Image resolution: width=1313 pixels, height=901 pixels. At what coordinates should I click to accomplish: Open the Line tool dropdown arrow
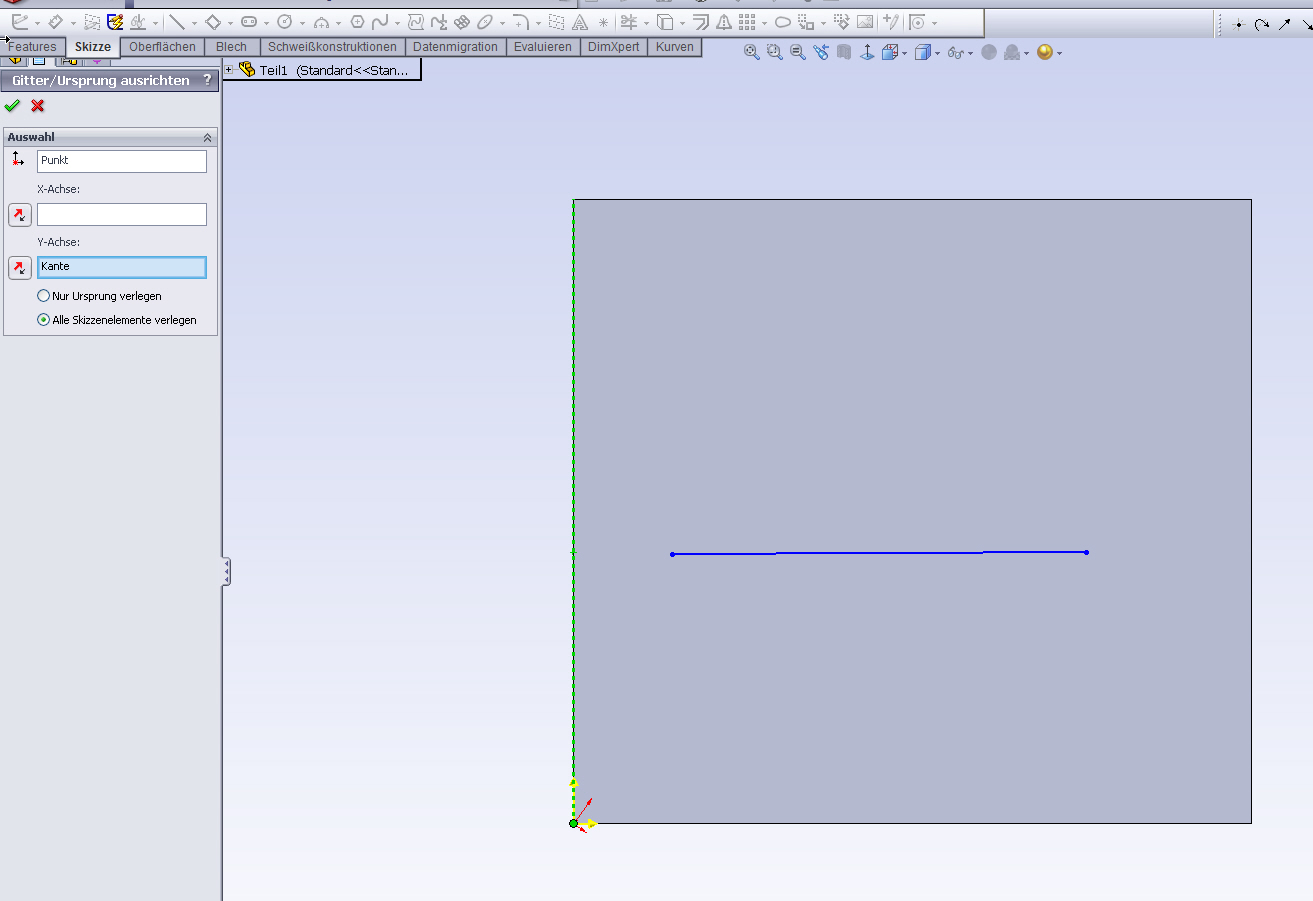pos(194,23)
